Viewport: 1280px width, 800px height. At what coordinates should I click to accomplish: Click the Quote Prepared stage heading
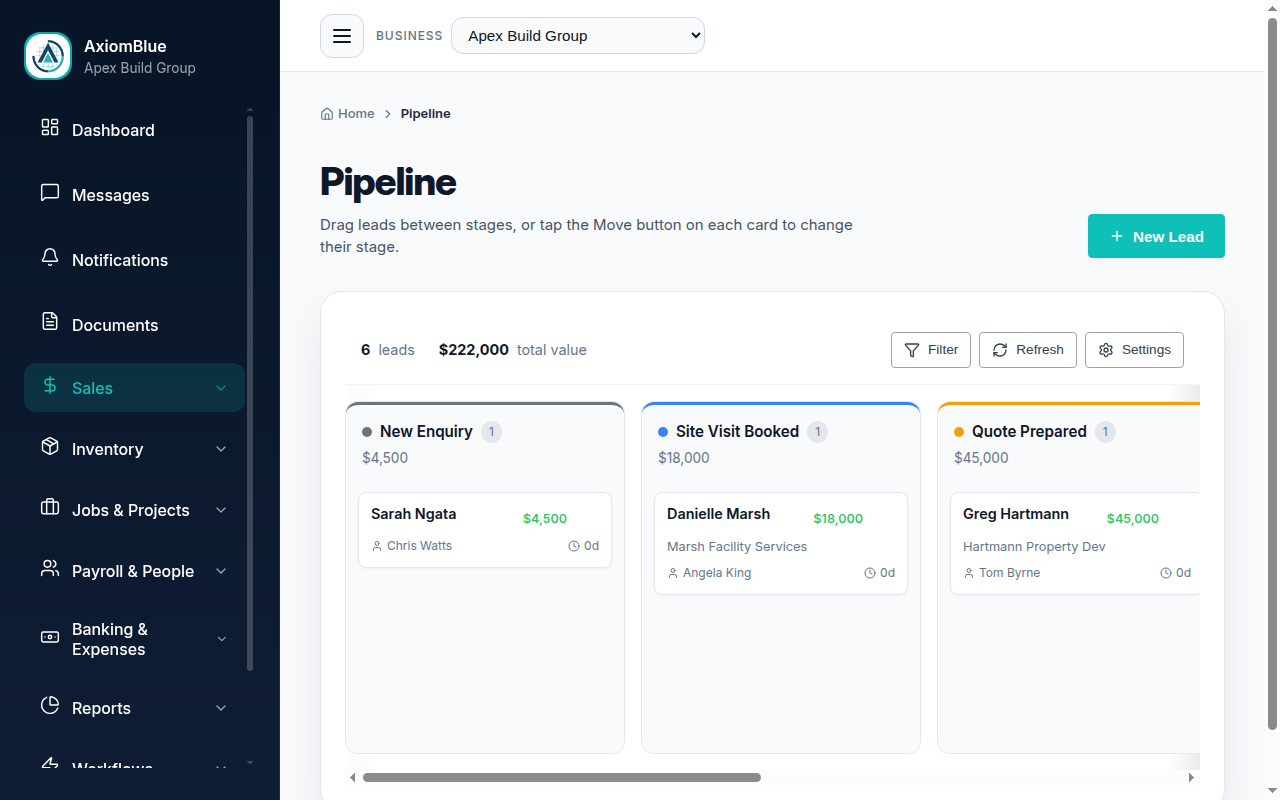(x=1029, y=431)
